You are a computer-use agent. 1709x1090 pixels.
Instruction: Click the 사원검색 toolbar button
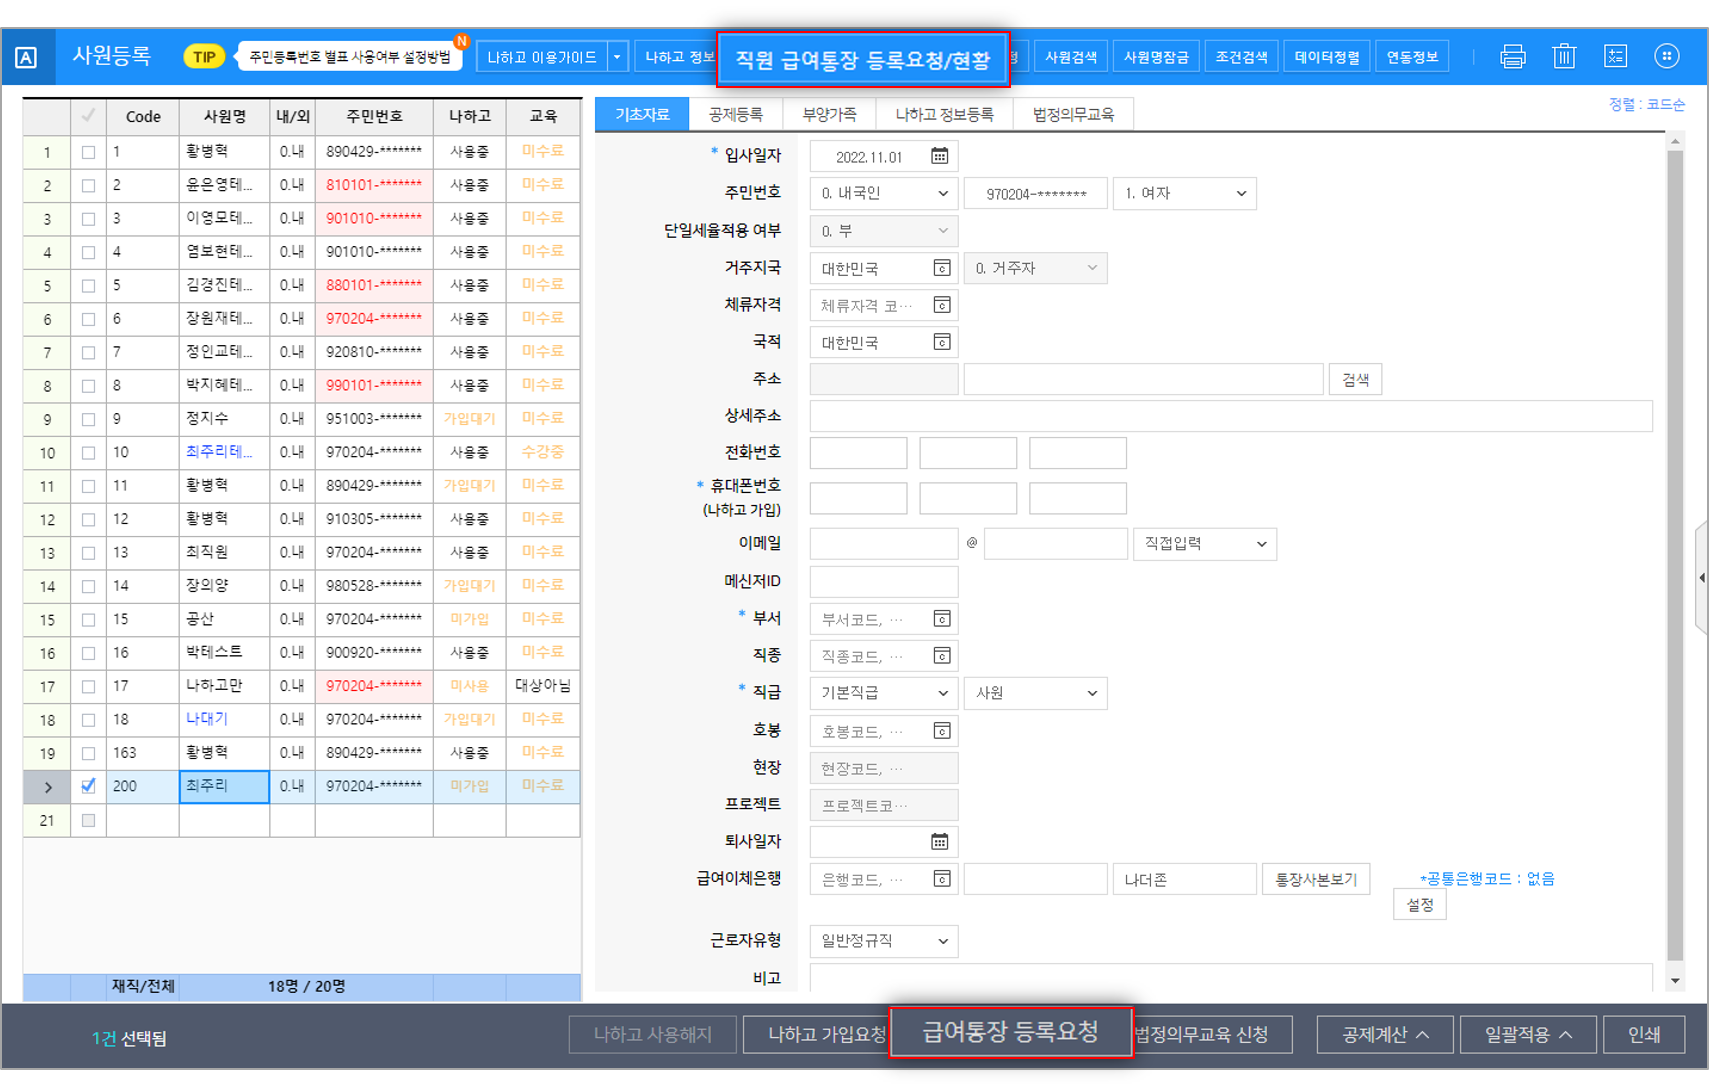click(1071, 57)
